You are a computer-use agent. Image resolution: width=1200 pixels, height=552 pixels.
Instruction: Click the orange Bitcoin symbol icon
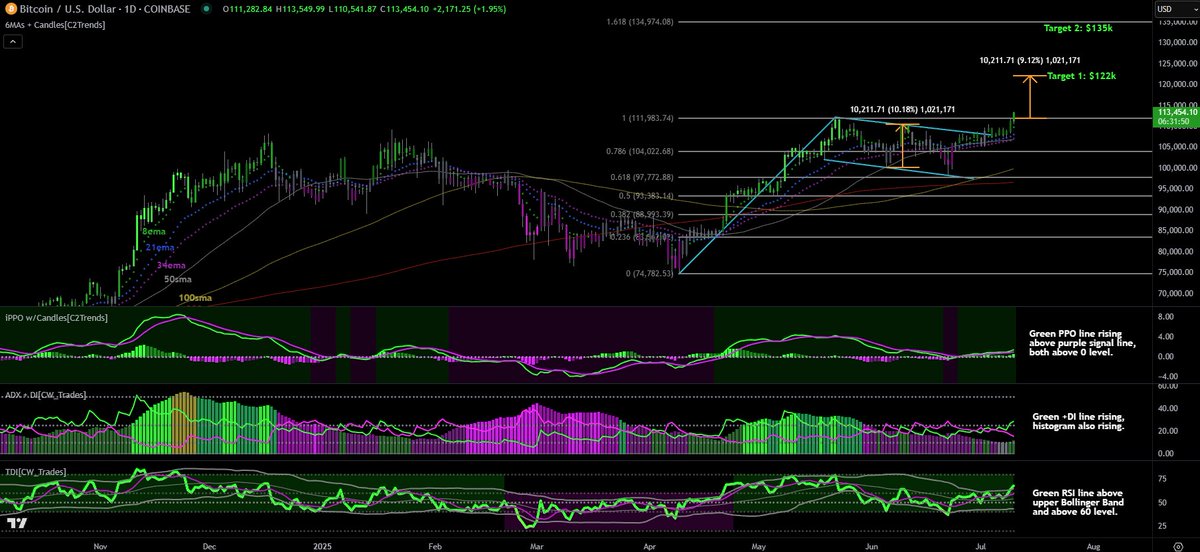click(x=9, y=9)
